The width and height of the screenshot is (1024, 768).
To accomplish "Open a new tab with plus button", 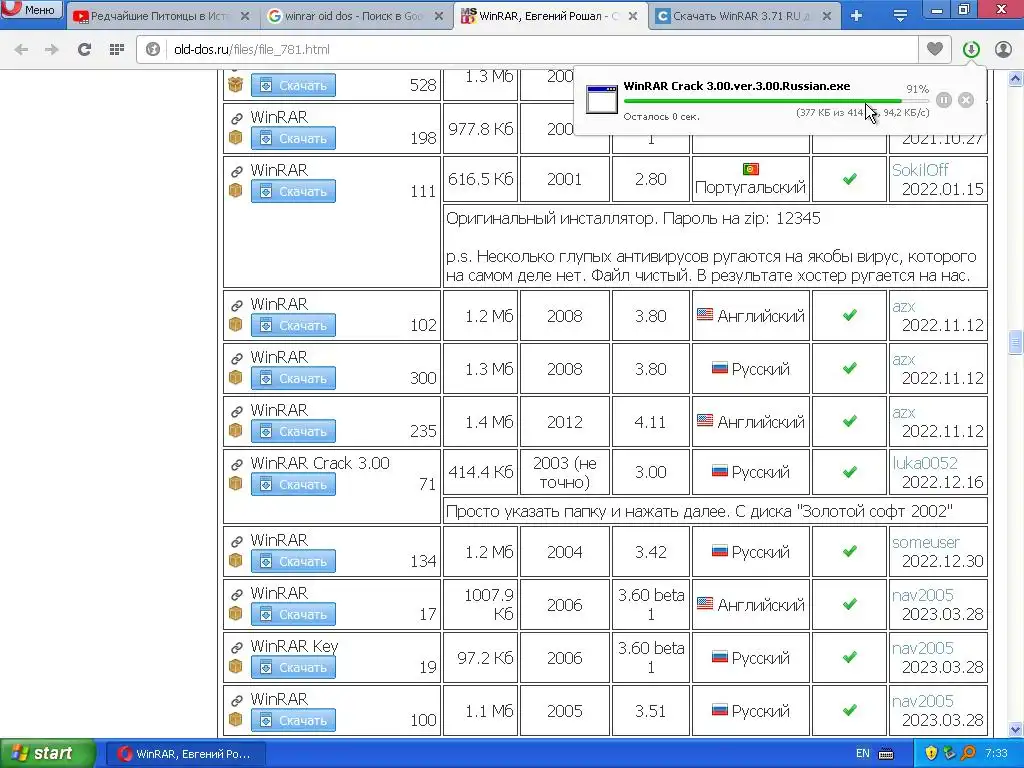I will click(x=856, y=16).
